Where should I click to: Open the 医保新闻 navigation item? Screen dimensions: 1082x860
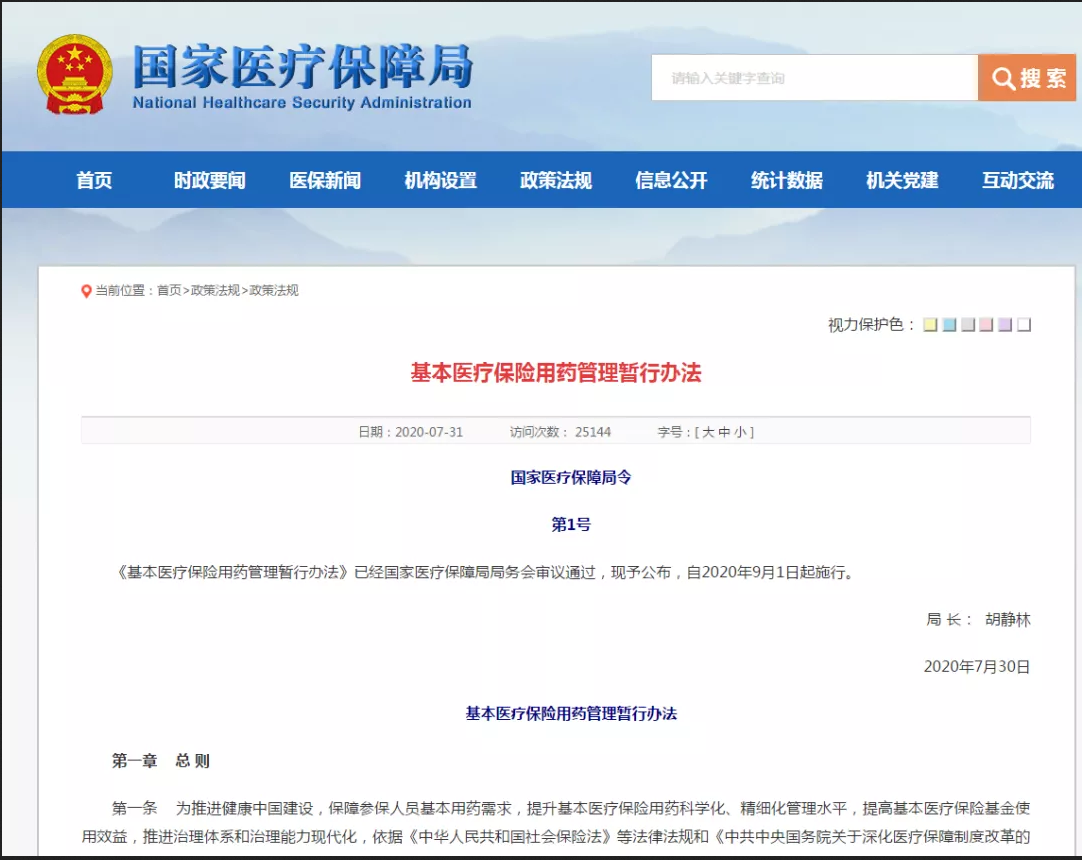pos(325,180)
